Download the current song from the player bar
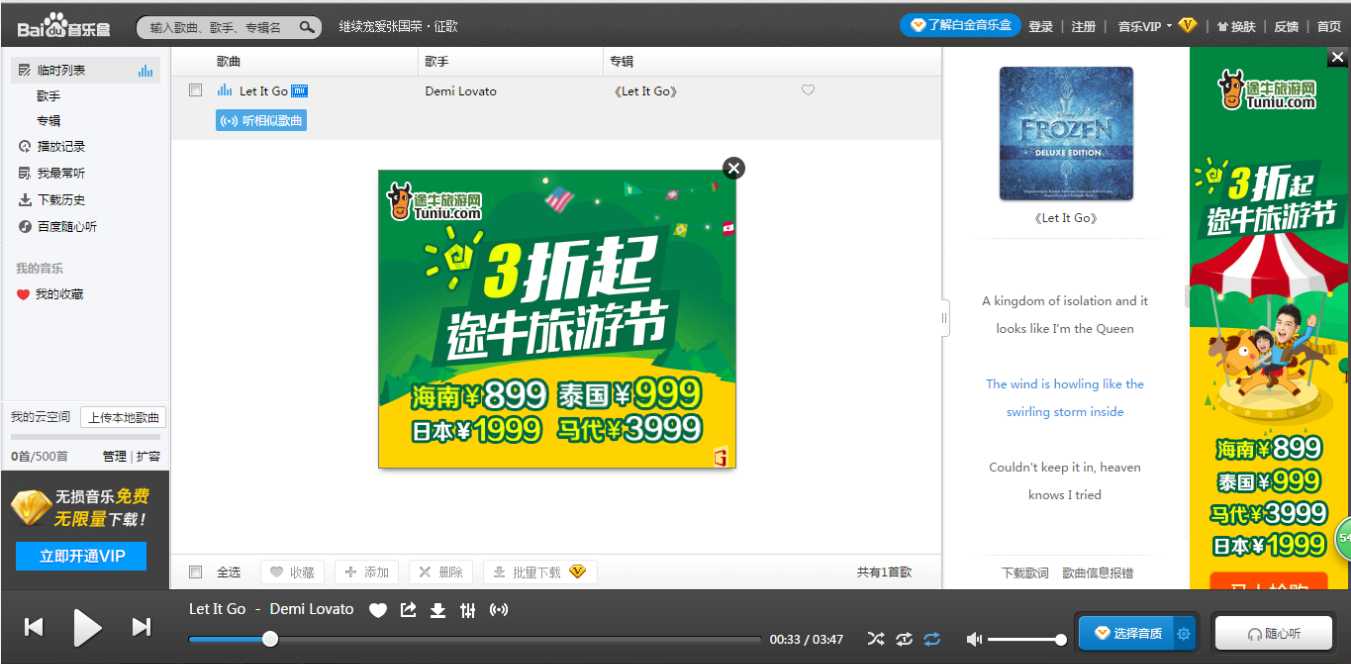Screen dimensions: 1351x664 438,610
